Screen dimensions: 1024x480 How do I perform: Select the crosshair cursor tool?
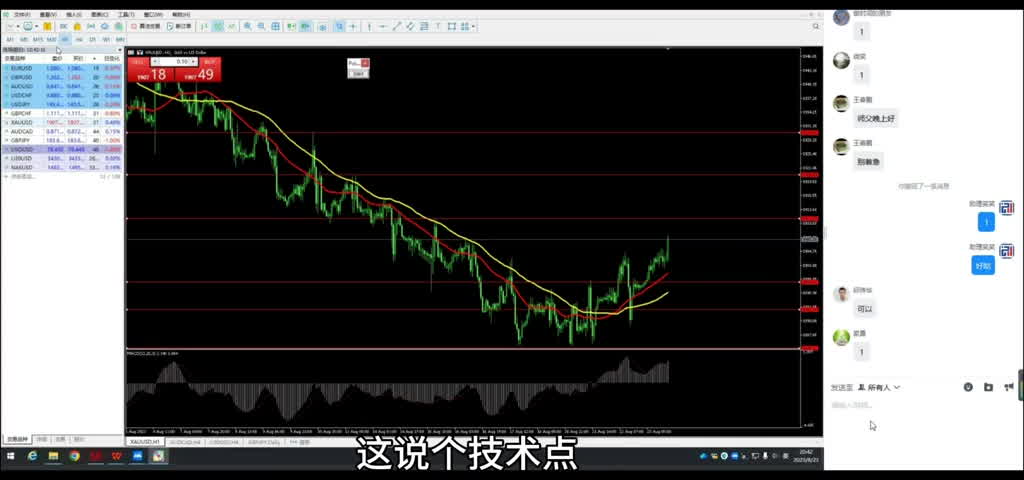352,26
